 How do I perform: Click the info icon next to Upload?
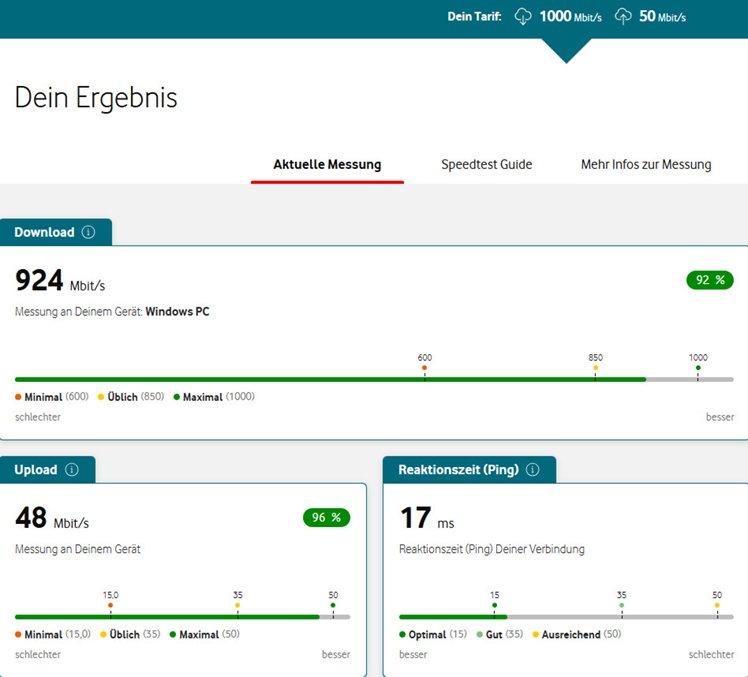click(71, 469)
